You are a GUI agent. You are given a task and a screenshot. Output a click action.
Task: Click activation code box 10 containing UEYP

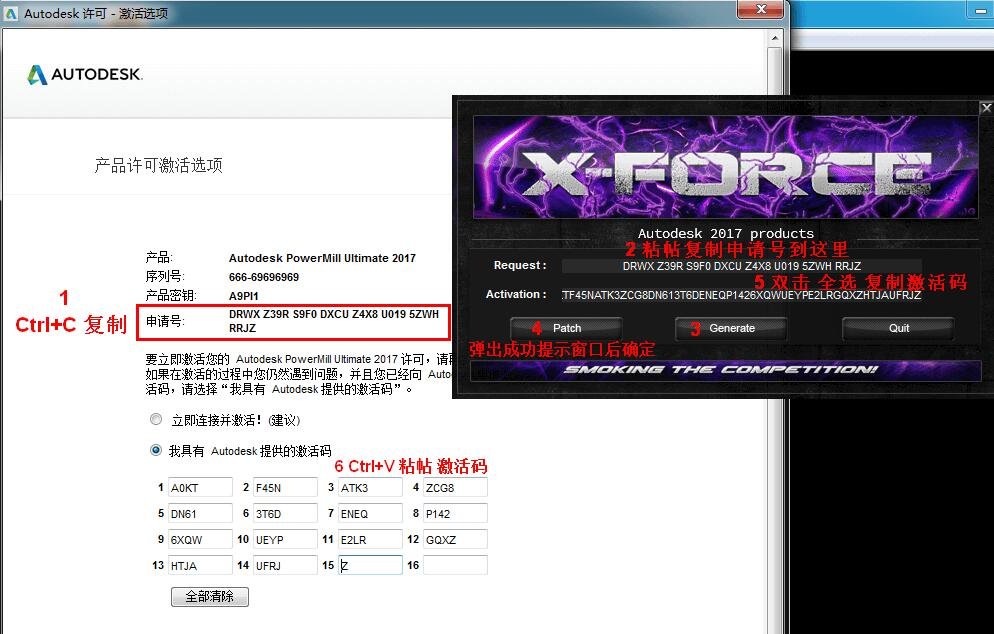(285, 540)
